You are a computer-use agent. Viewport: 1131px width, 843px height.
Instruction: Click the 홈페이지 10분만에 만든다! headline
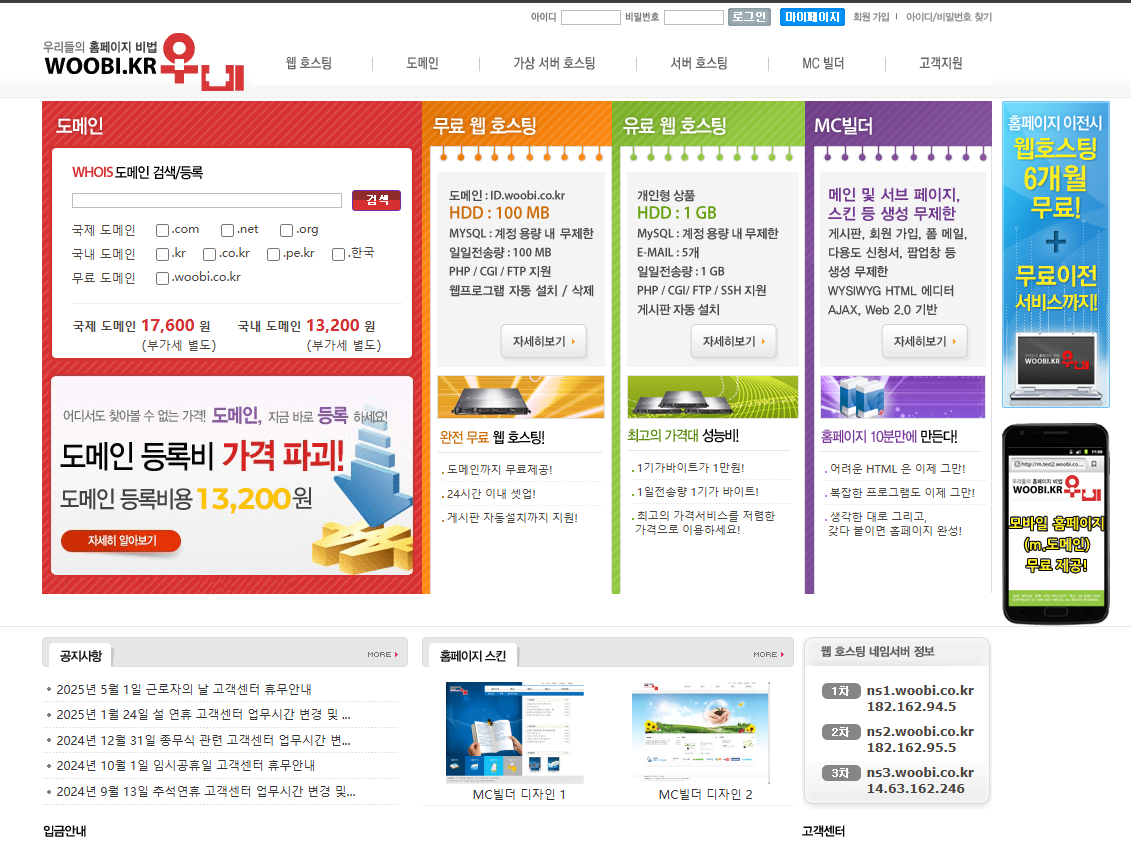click(889, 436)
